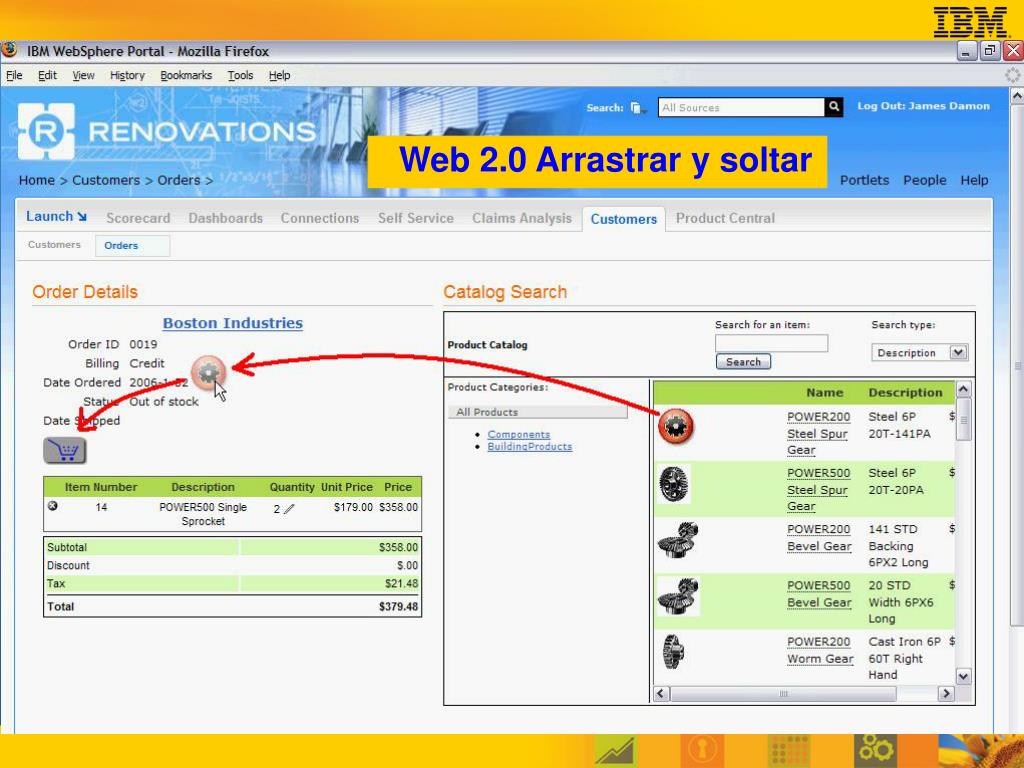The width and height of the screenshot is (1024, 768).
Task: Click the People link
Action: point(924,180)
